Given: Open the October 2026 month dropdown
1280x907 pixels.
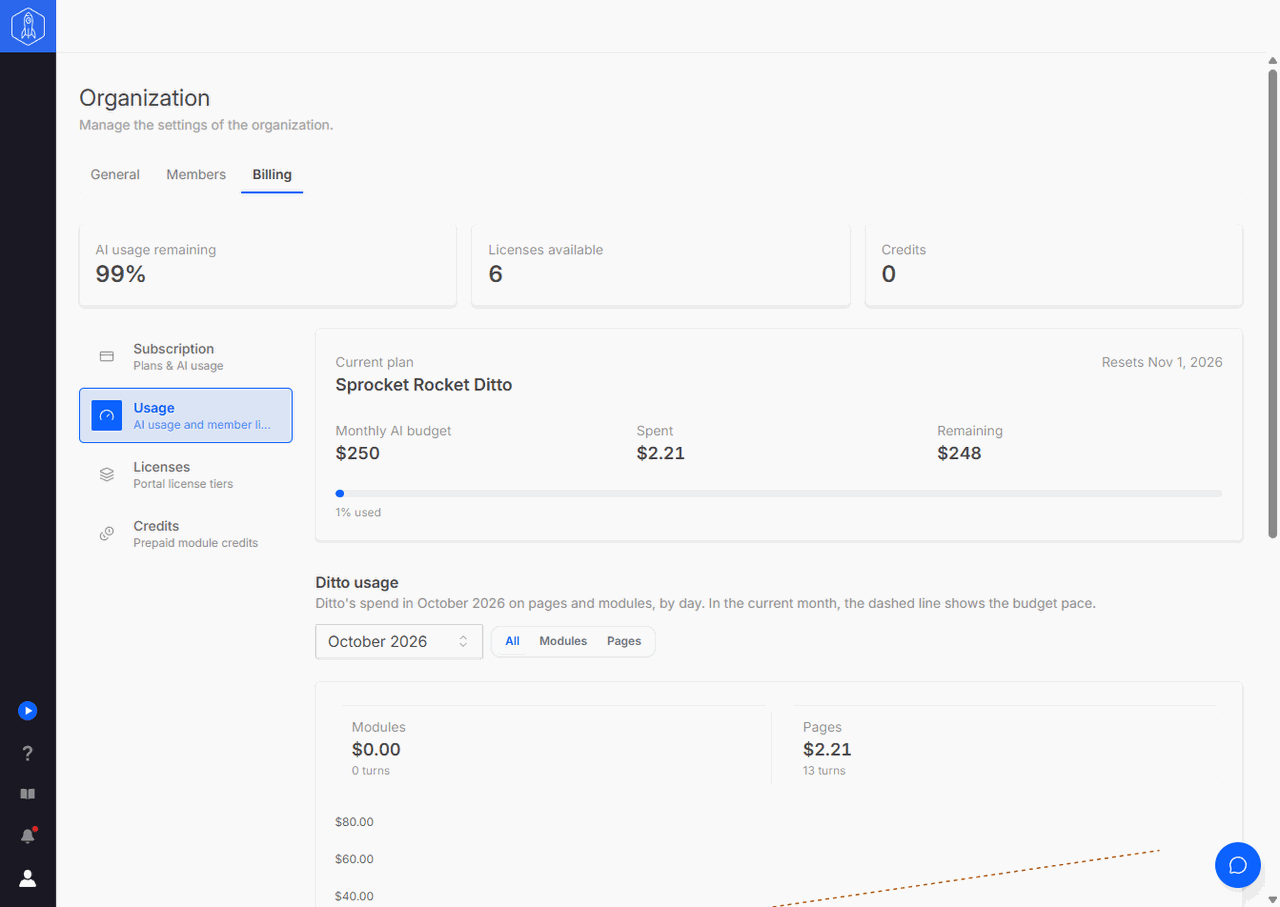Looking at the screenshot, I should point(399,642).
